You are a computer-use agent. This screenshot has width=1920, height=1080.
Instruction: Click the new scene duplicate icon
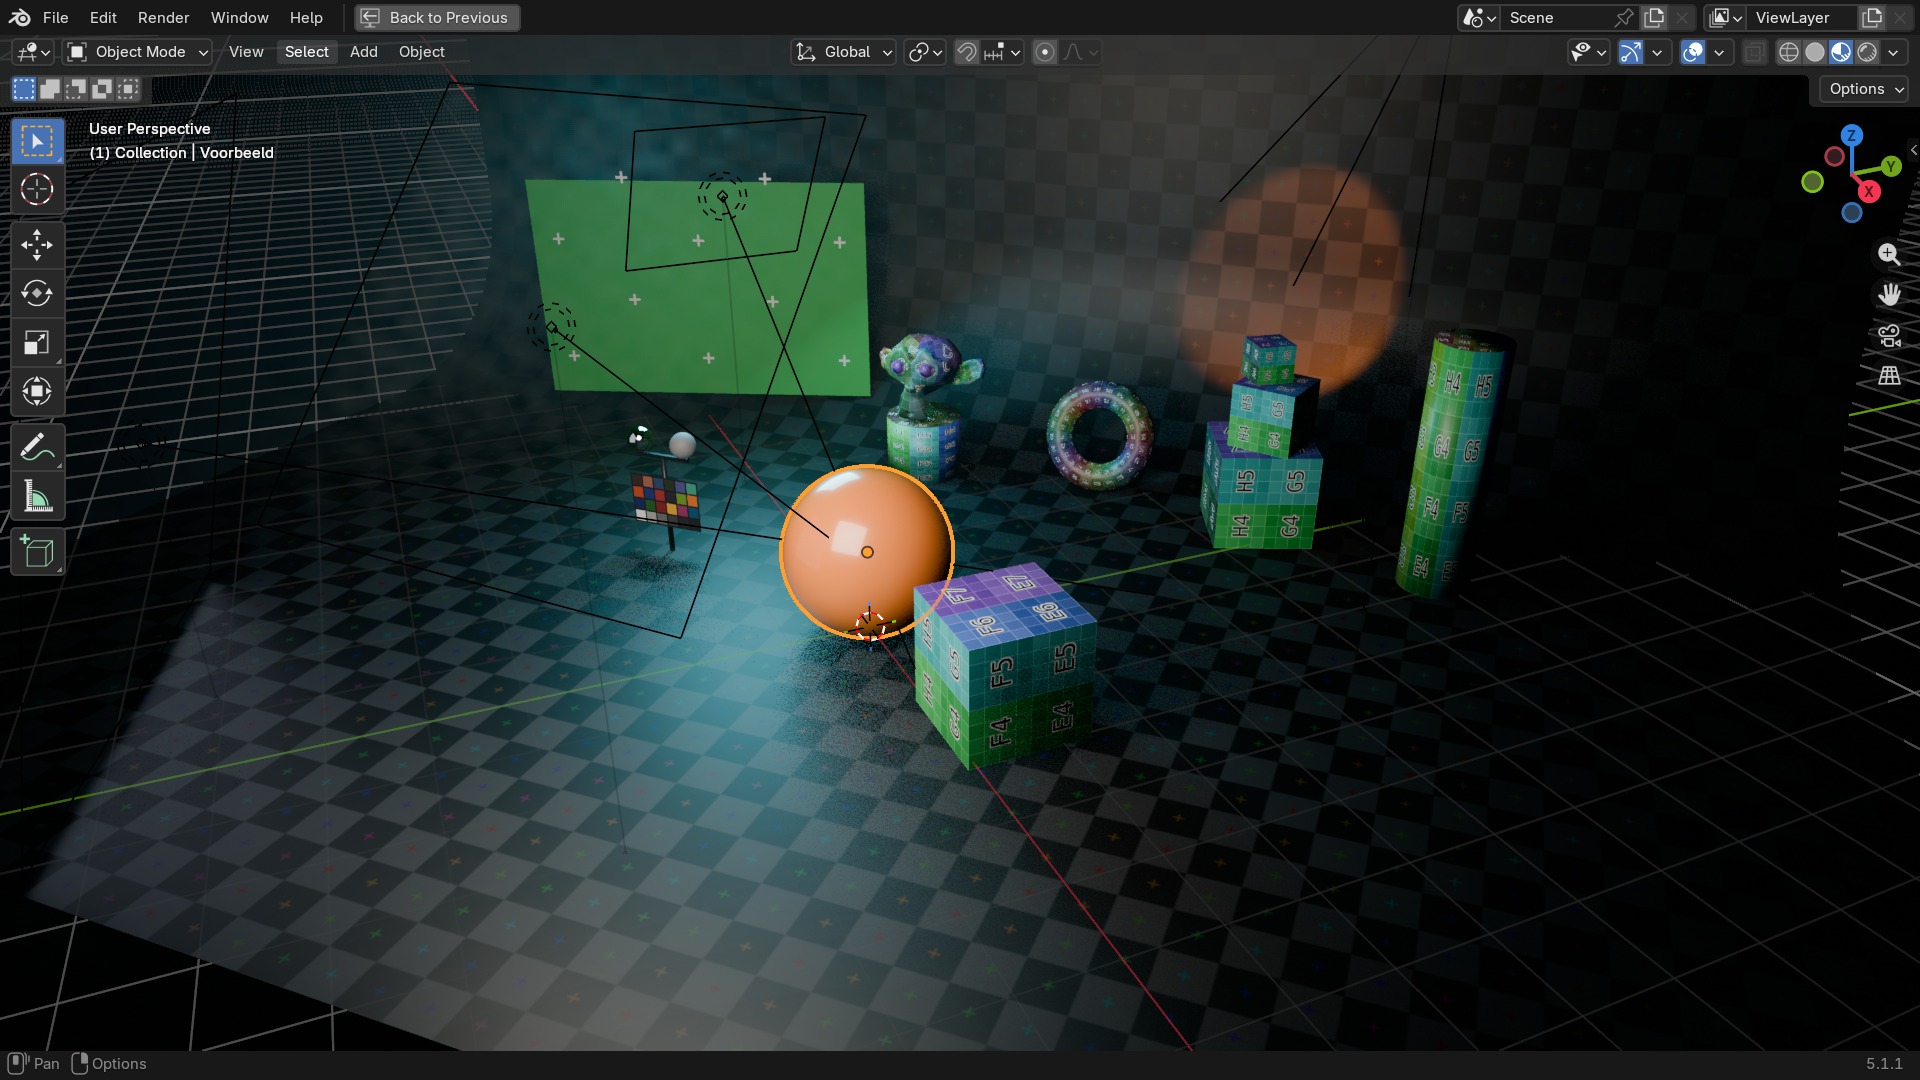point(1654,18)
